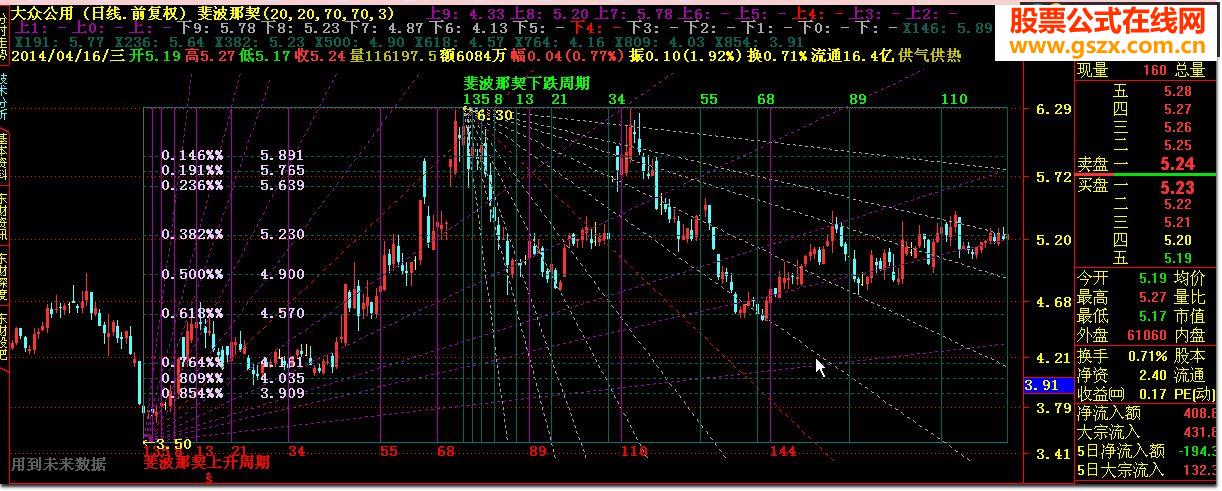Click up-cycle marker 34 at chart bottom
This screenshot has width=1222, height=491.
296,451
